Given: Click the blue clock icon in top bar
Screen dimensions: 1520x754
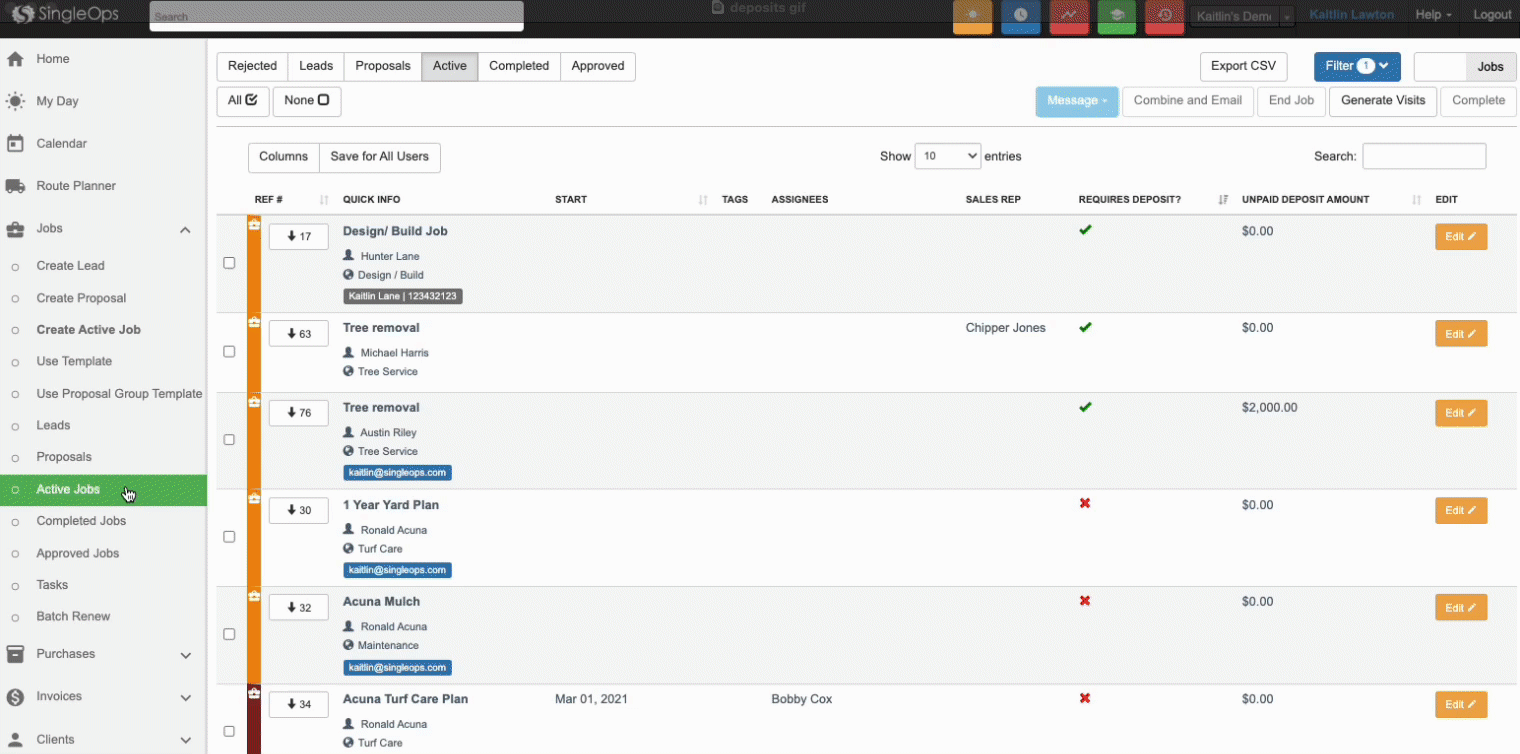Looking at the screenshot, I should (1020, 16).
